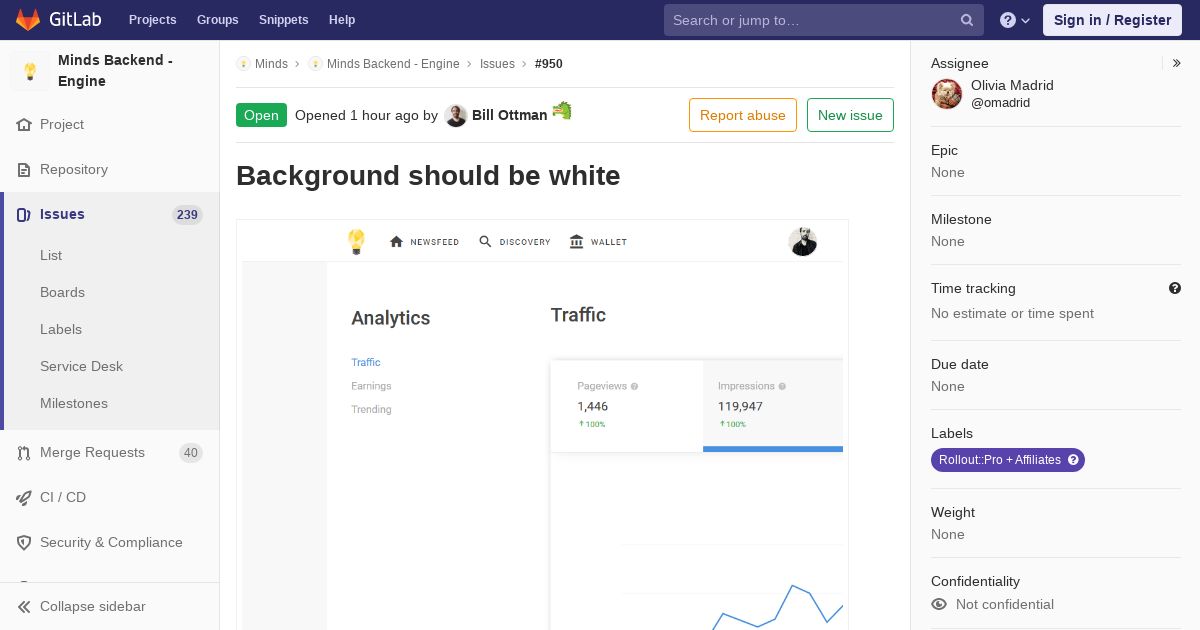Open the top Help menu item
Screen dimensions: 1200x630
click(x=342, y=20)
